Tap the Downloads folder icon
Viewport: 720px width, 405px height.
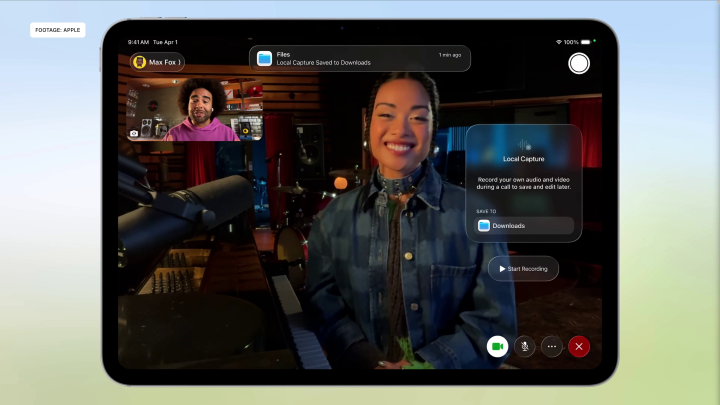pyautogui.click(x=484, y=225)
